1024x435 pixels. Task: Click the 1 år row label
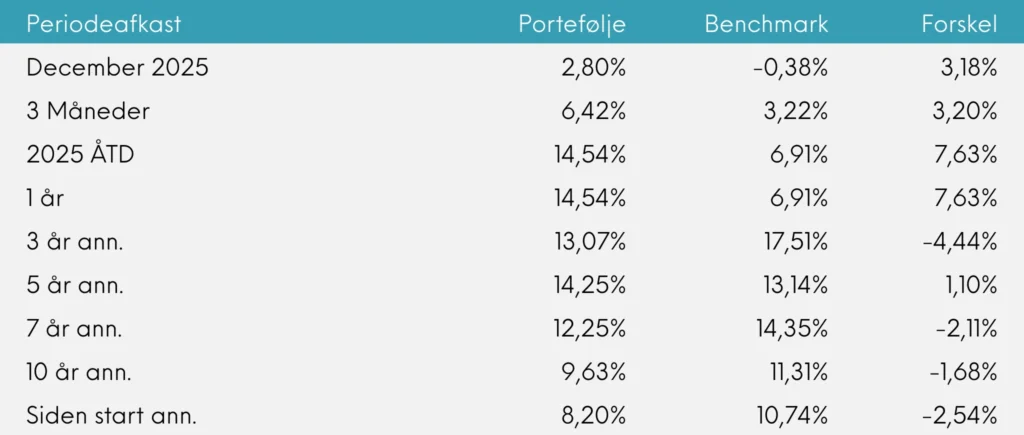(46, 198)
